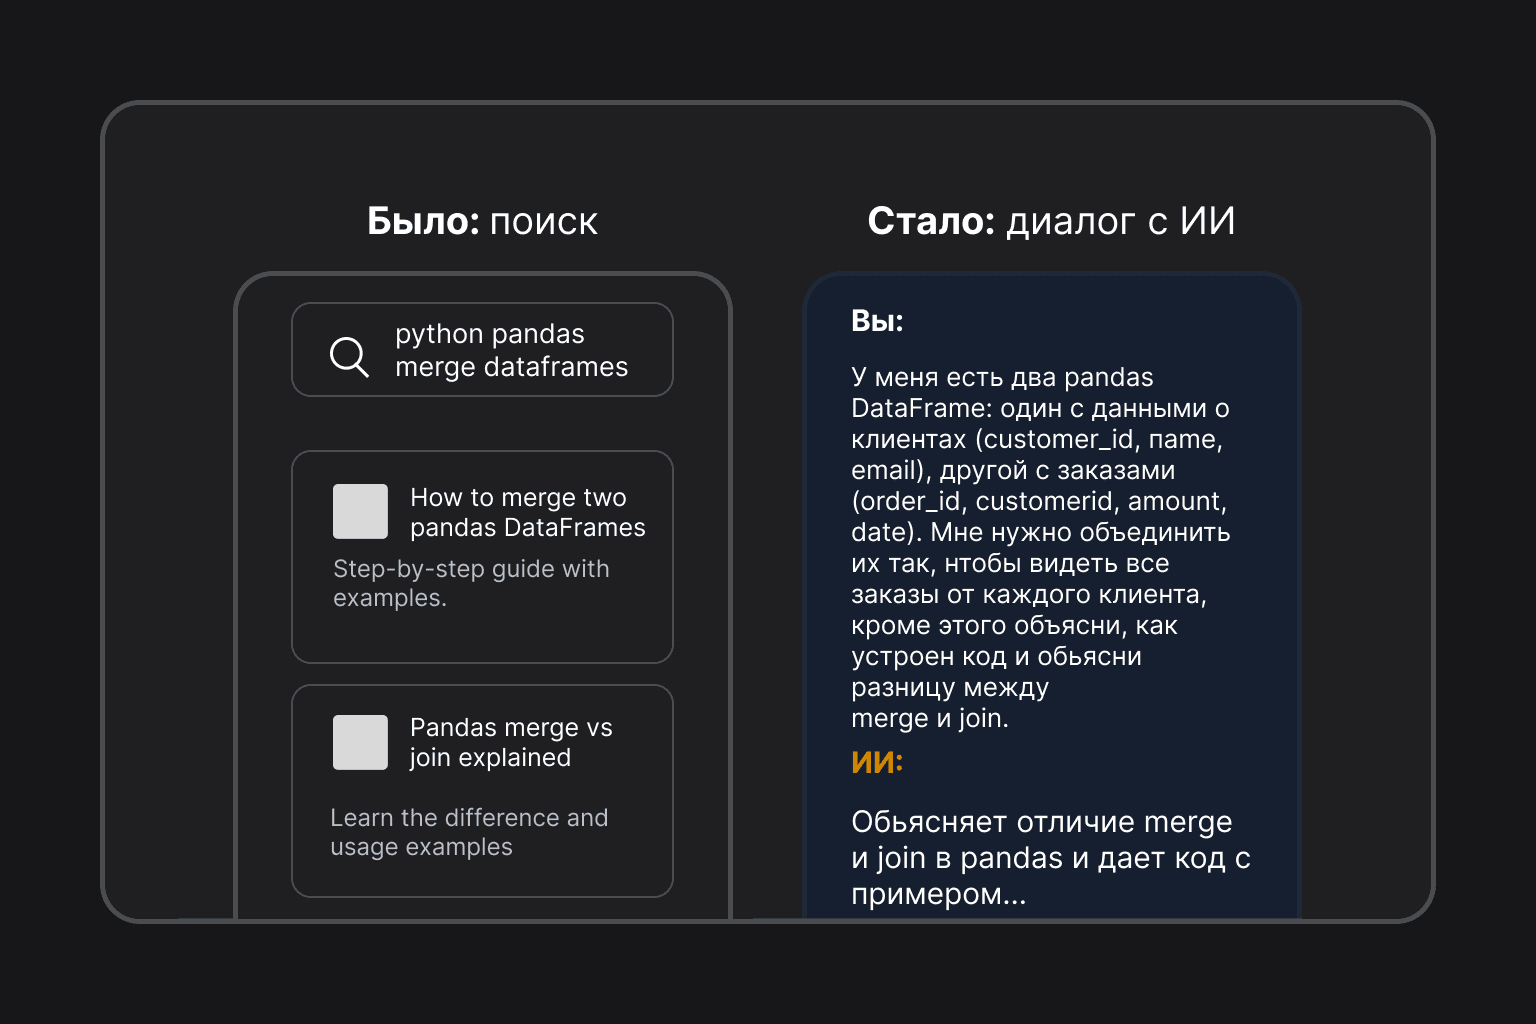The width and height of the screenshot is (1536, 1024).
Task: Click the line "У меня есть два pandas"
Action: coord(1002,377)
